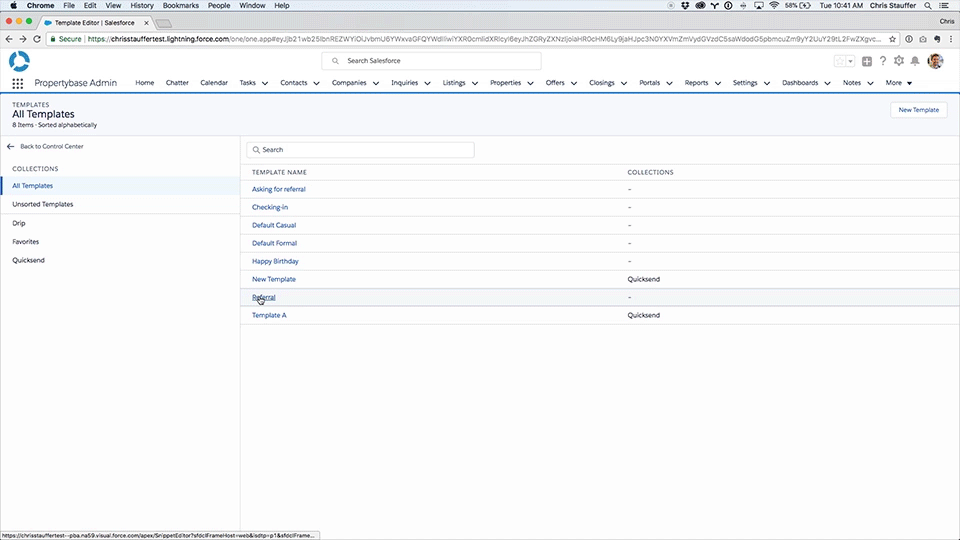Open macOS Spotlight search icon

click(x=928, y=6)
